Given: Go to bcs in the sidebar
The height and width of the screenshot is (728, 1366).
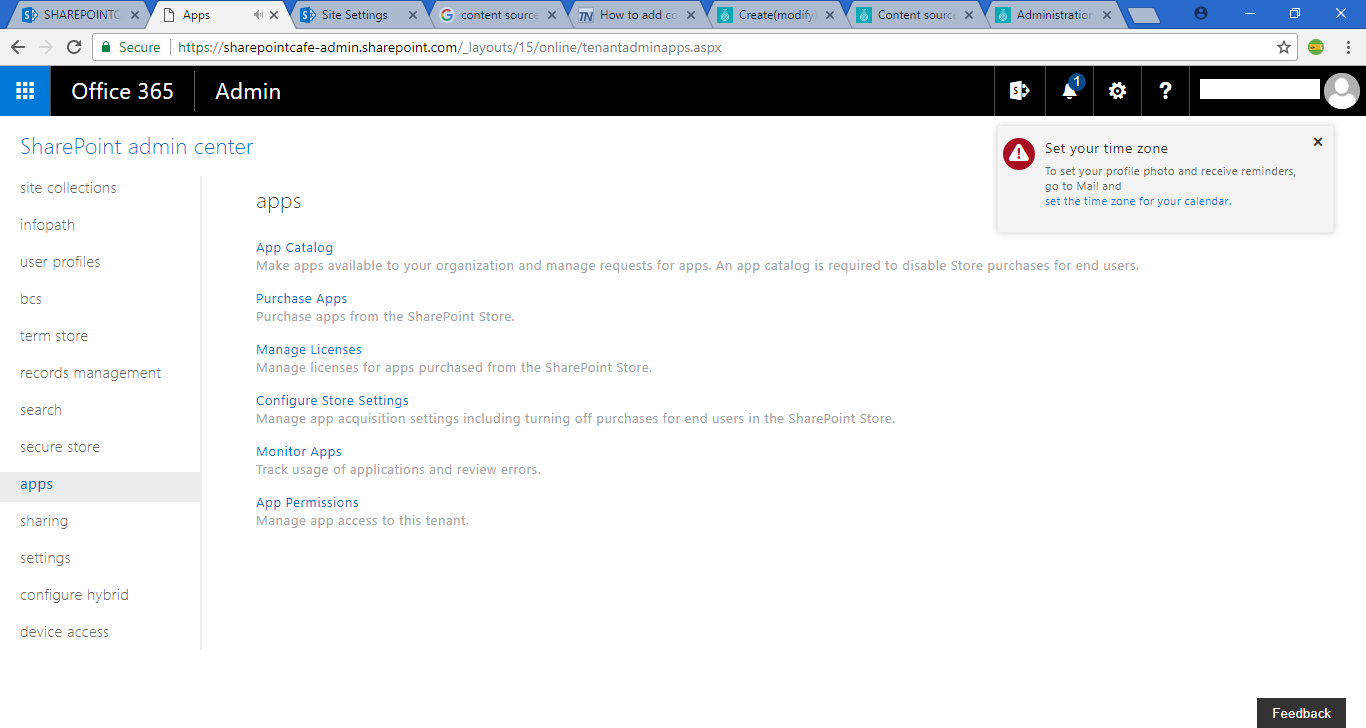Looking at the screenshot, I should pos(31,299).
